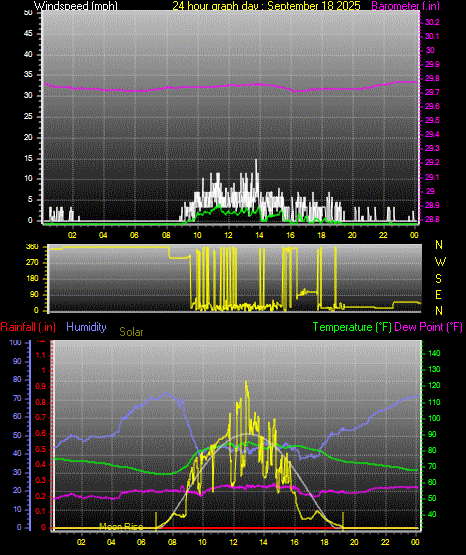Screen dimensions: 466x555
Task: Select the Dew Point (°F) legend label
Action: 428,327
